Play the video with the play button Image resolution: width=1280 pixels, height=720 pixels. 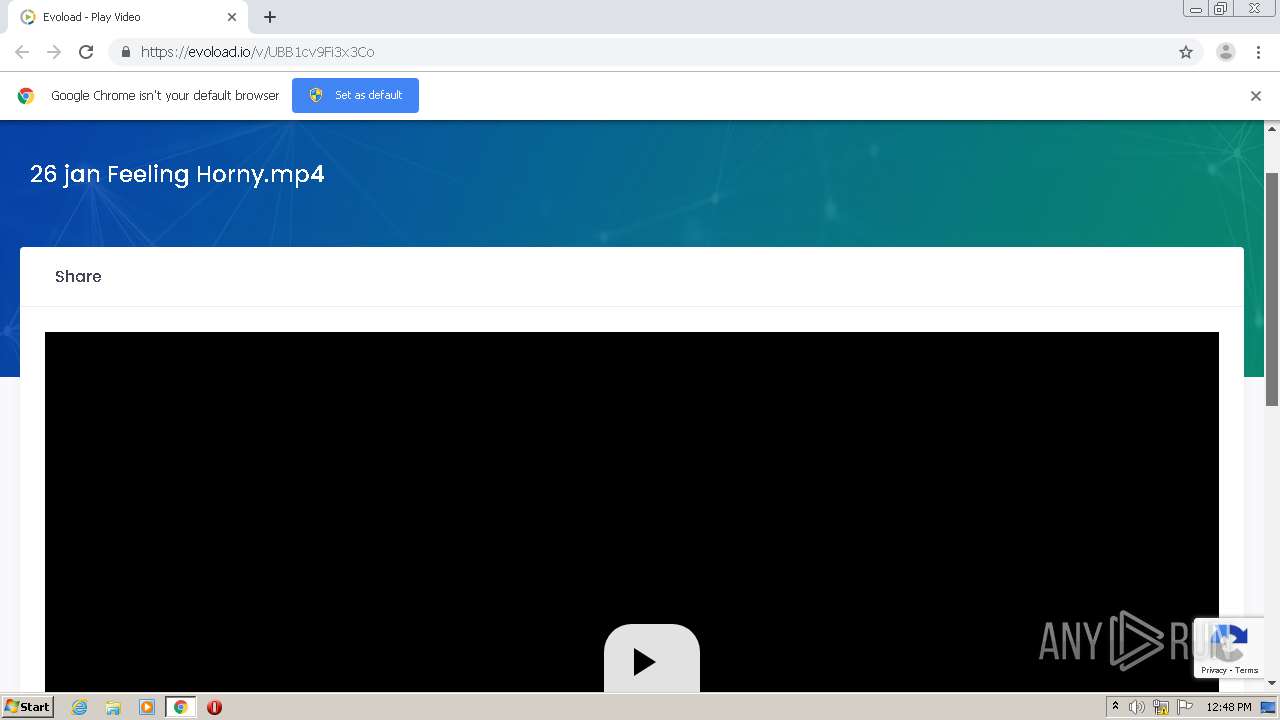point(652,659)
